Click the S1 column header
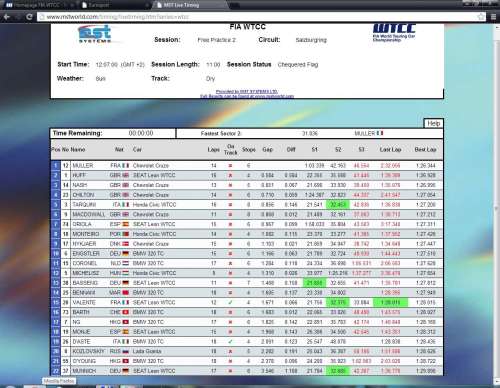The image size is (500, 388). pos(314,150)
